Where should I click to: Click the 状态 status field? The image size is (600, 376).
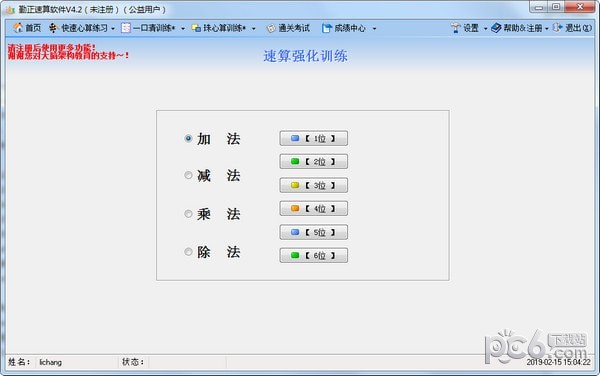(x=187, y=362)
